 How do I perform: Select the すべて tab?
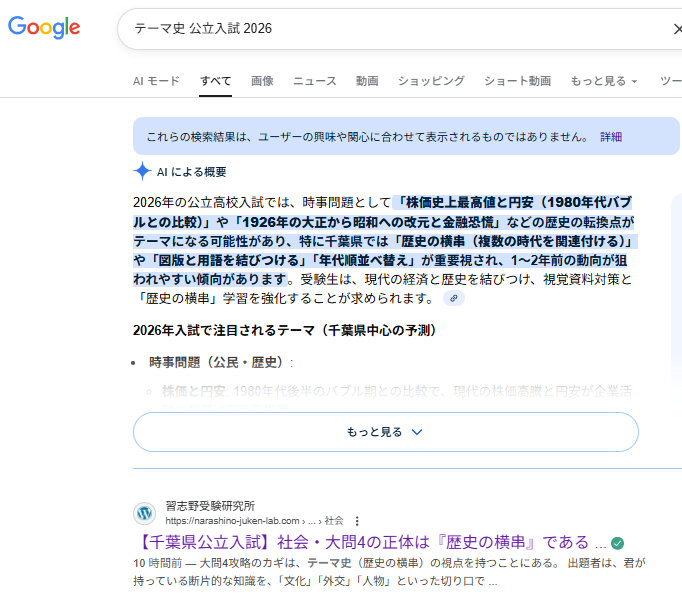(x=215, y=81)
